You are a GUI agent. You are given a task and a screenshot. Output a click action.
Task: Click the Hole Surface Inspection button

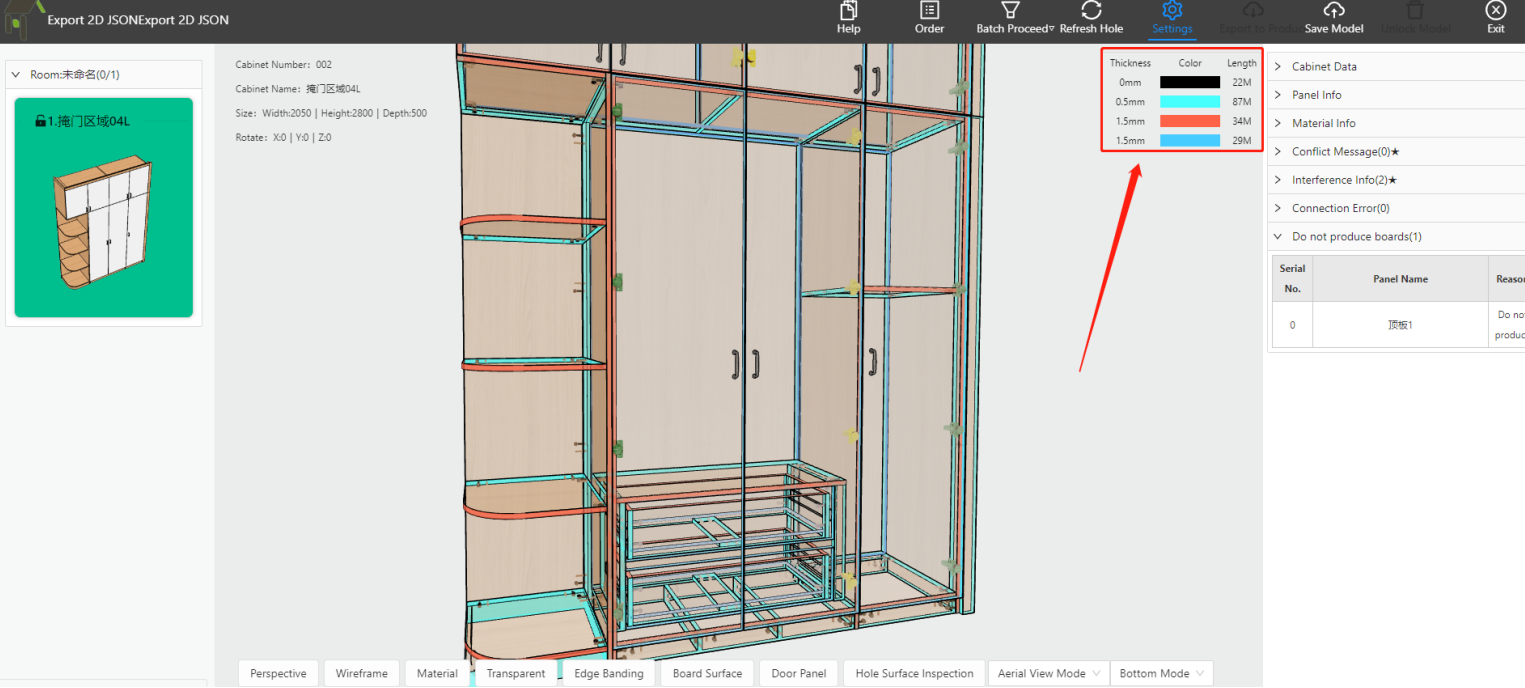(914, 673)
